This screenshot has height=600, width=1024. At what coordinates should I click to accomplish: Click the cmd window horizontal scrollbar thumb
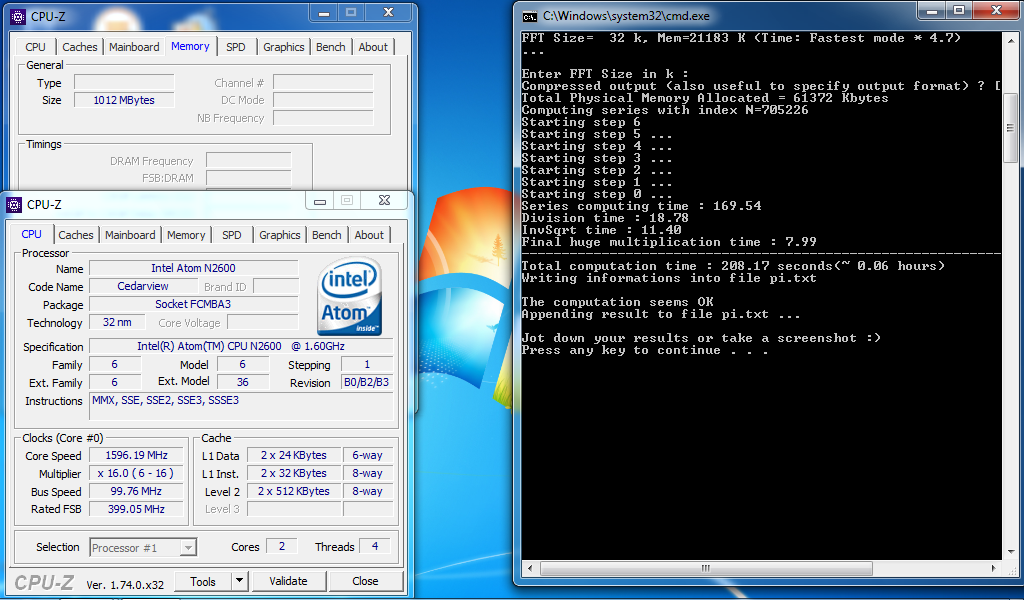[x=706, y=569]
